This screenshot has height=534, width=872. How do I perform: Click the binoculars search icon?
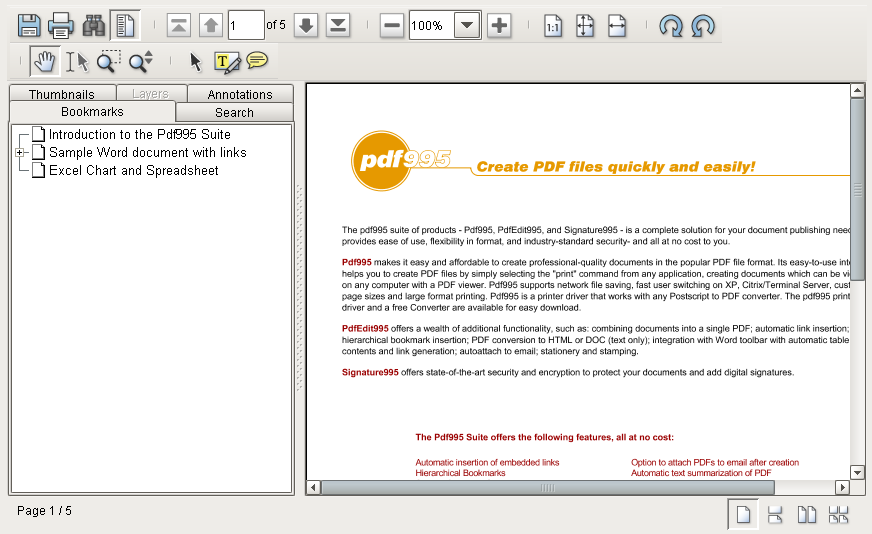(x=93, y=26)
